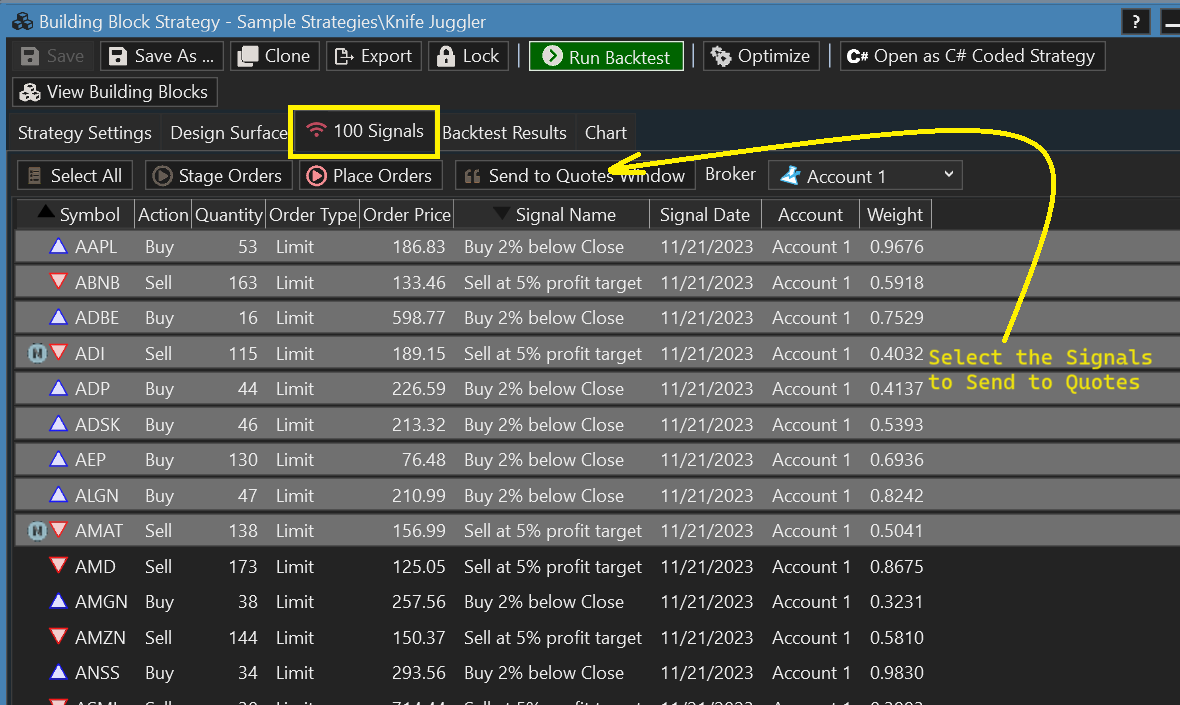Select the AMD sell signal row
Viewport: 1180px width, 705px height.
(x=400, y=567)
